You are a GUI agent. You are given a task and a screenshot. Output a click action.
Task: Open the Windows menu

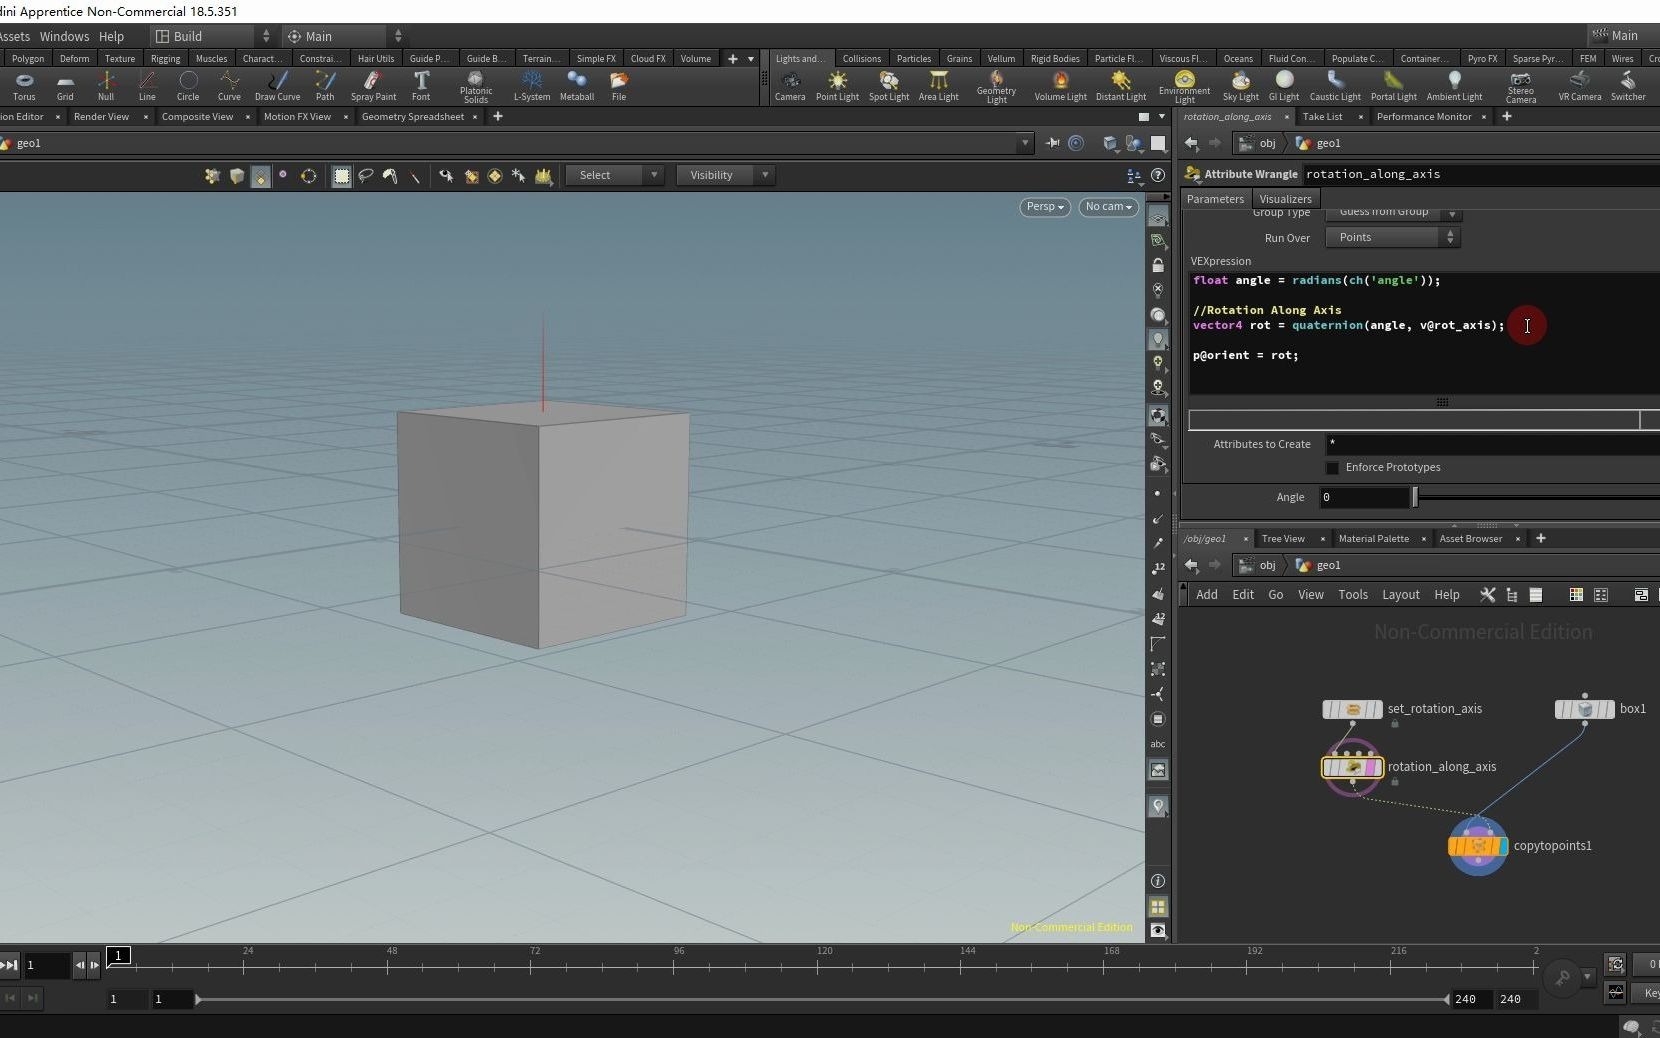(64, 36)
